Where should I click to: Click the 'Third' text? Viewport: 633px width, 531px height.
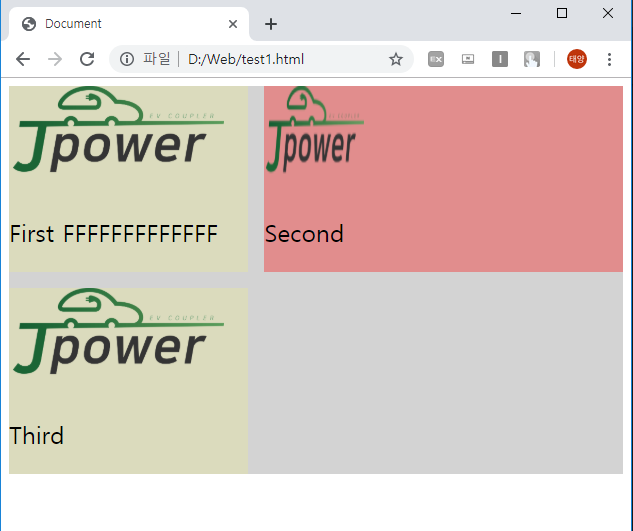36,436
